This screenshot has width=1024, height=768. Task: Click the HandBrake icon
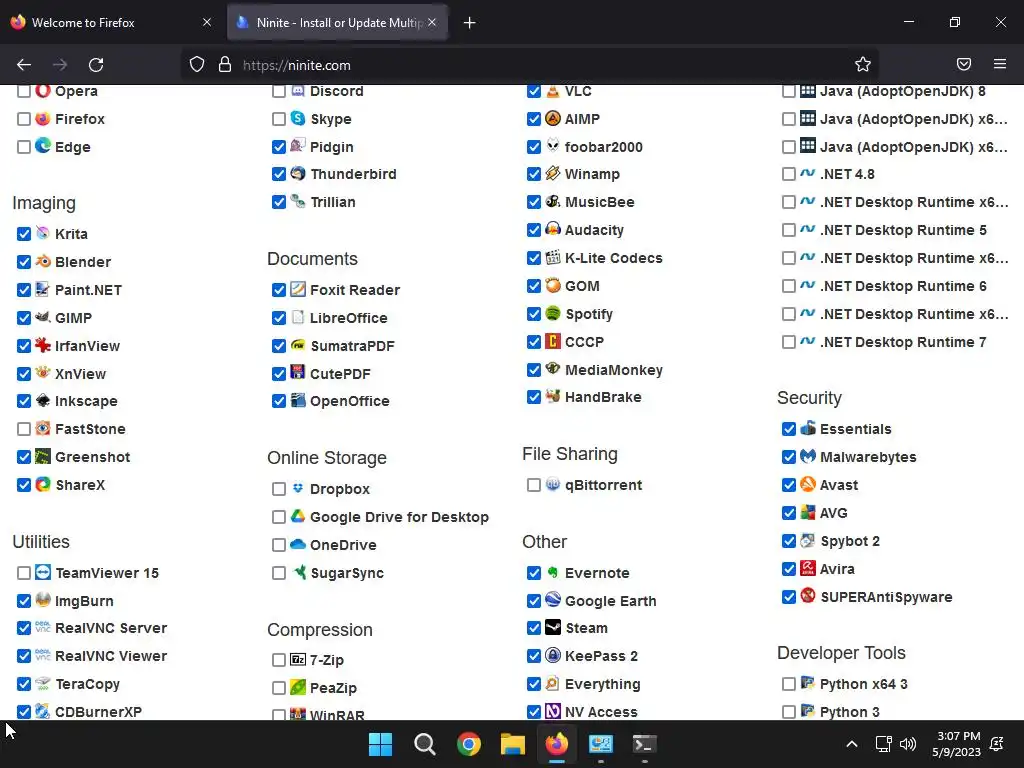pyautogui.click(x=553, y=396)
